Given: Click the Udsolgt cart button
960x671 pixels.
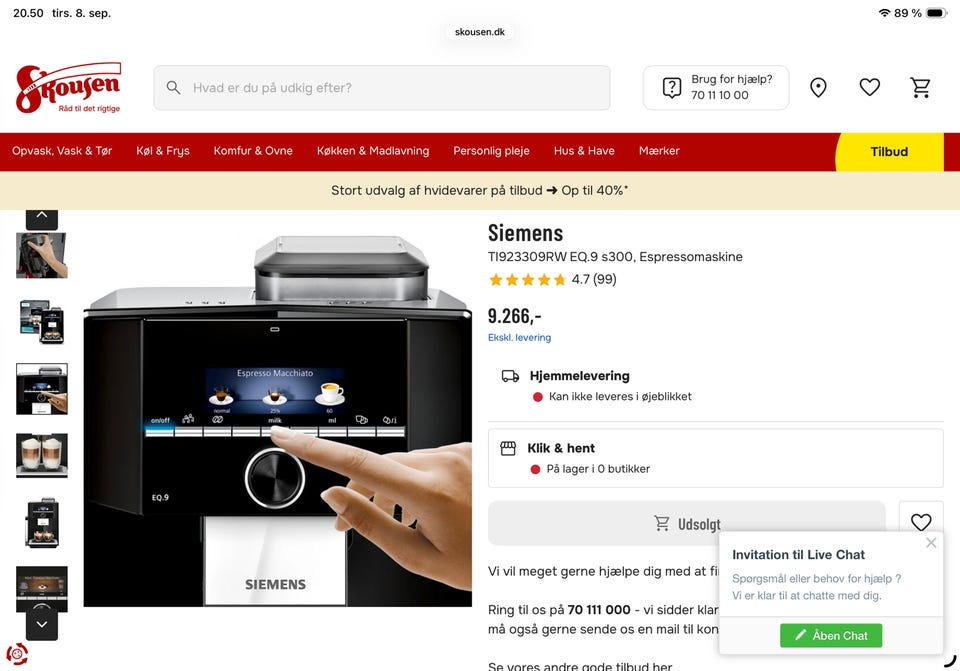Looking at the screenshot, I should (x=686, y=523).
